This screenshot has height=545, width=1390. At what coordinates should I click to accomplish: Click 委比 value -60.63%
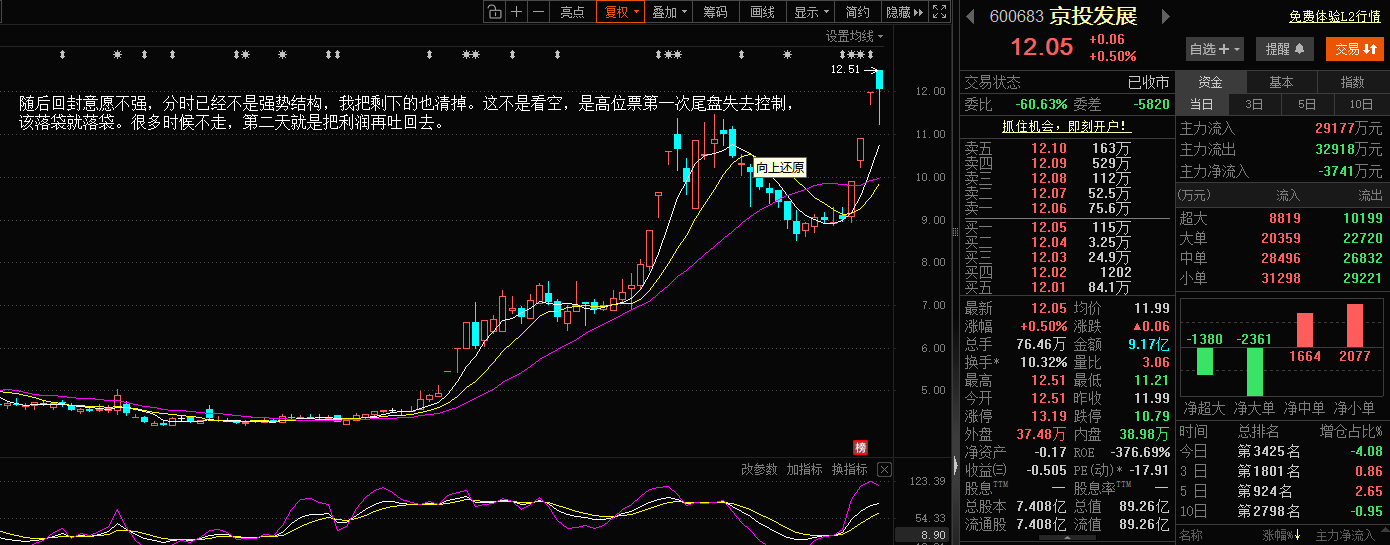pyautogui.click(x=1041, y=104)
